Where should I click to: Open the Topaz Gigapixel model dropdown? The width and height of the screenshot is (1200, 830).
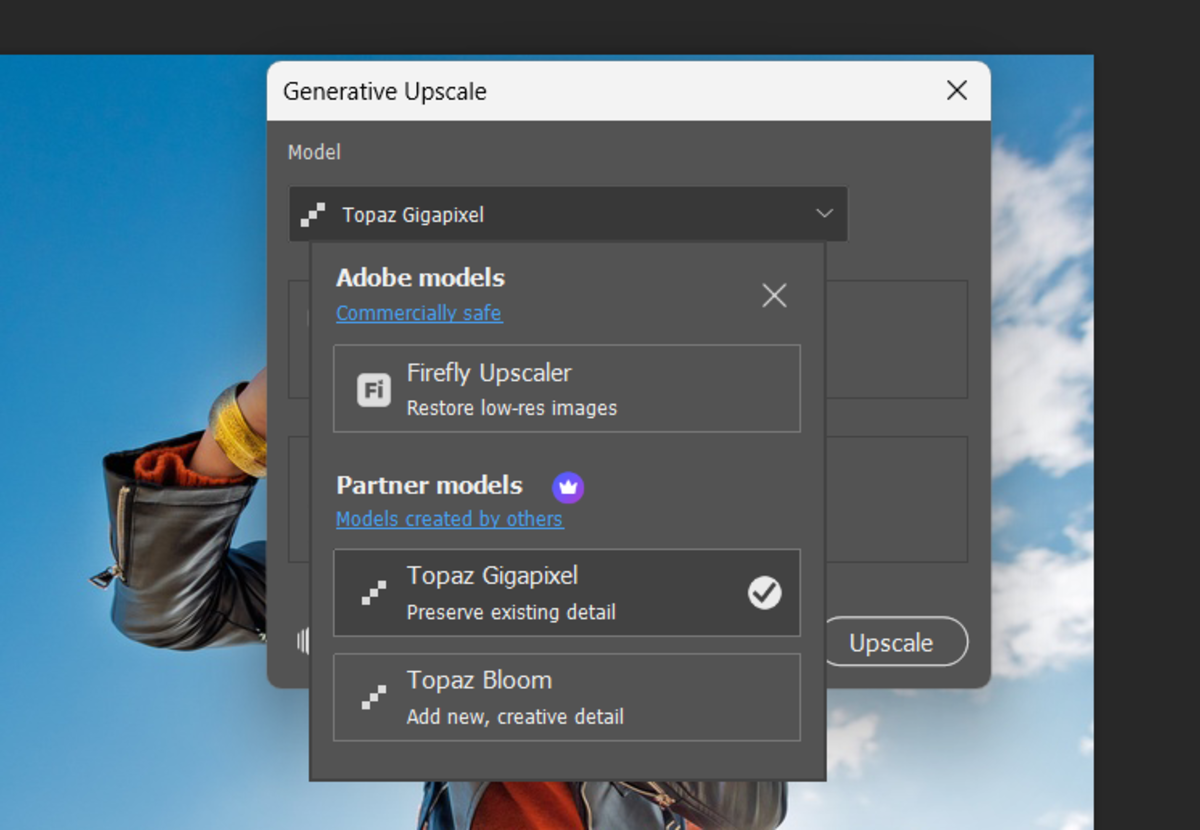pyautogui.click(x=568, y=214)
